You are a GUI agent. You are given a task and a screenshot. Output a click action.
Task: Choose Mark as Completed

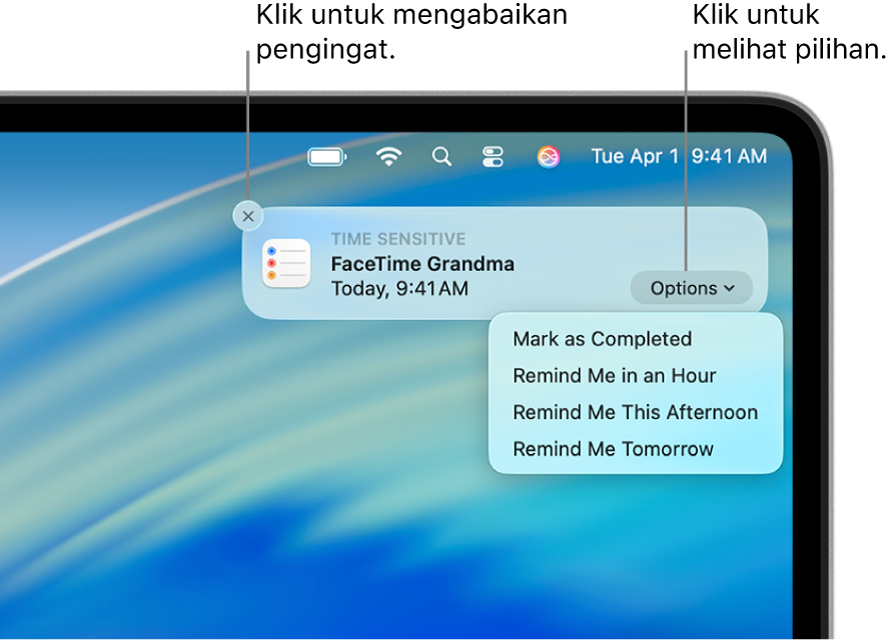pos(602,339)
